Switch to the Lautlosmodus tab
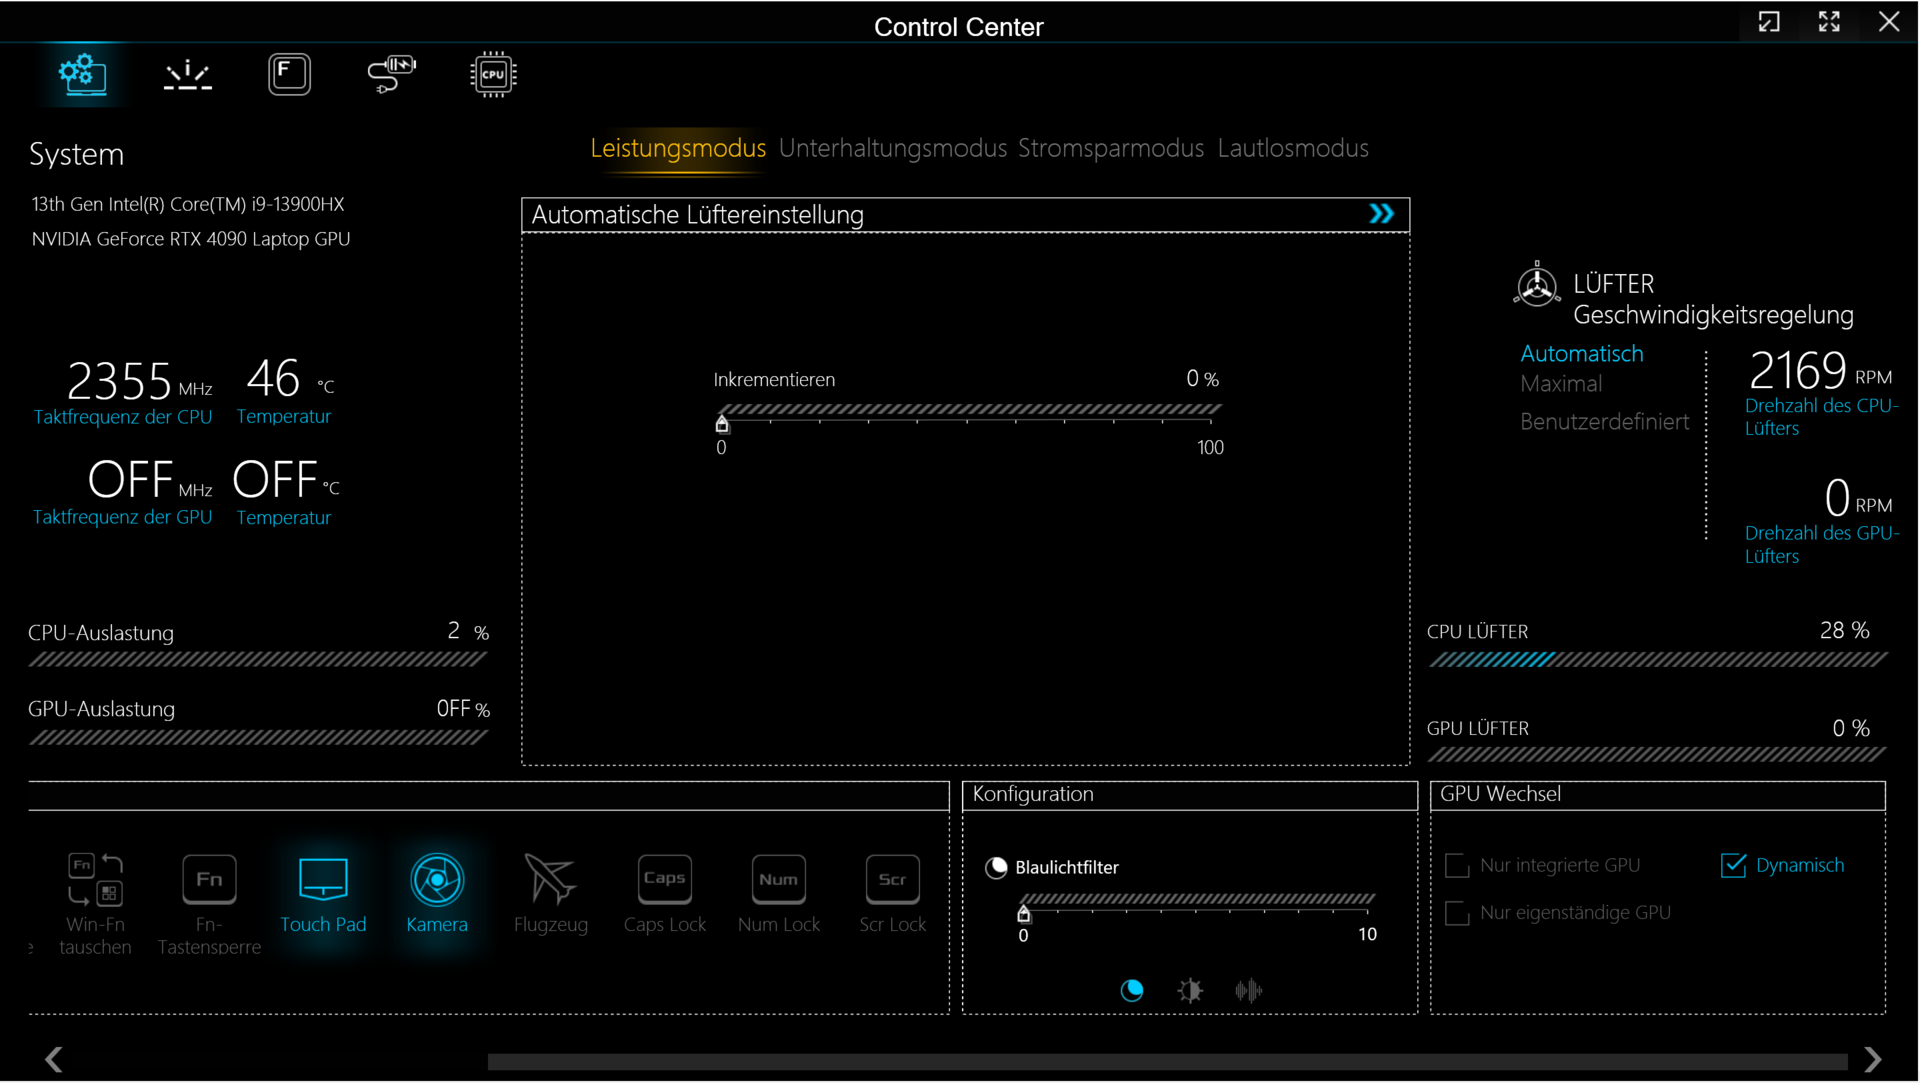 click(1292, 148)
